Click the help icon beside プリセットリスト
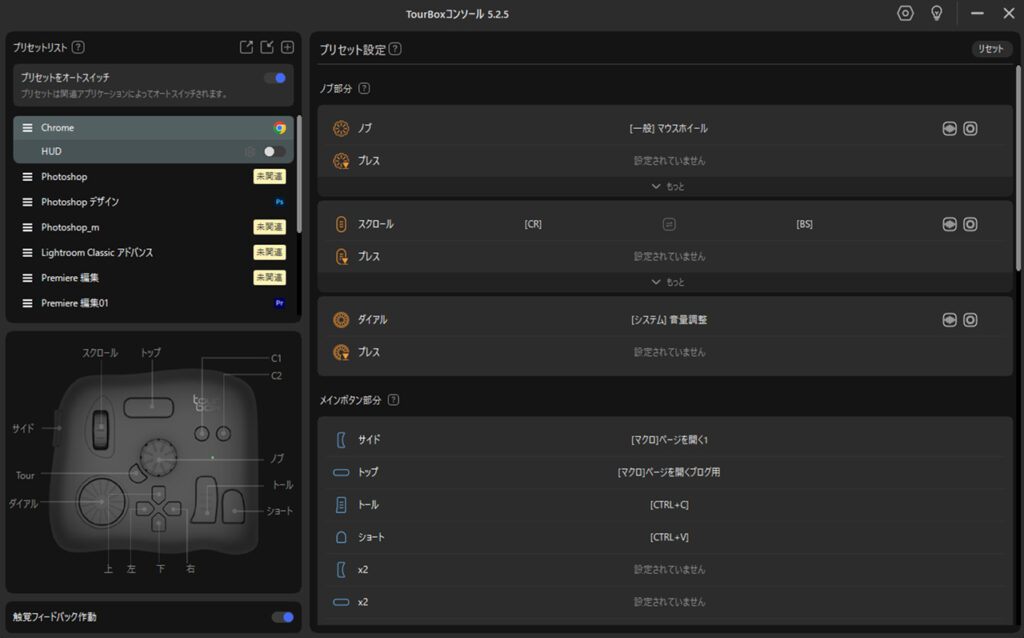The width and height of the screenshot is (1024, 638). [78, 47]
